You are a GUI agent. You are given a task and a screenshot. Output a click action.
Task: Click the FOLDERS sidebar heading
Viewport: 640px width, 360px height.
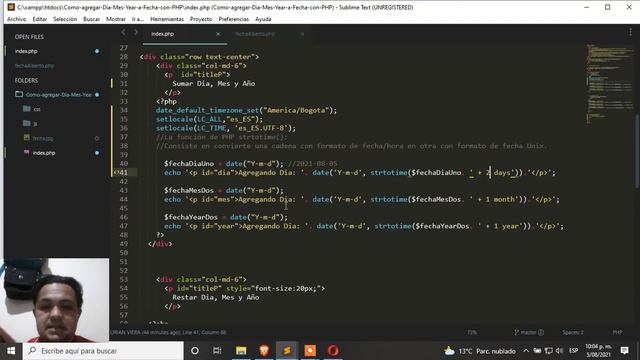click(x=26, y=80)
